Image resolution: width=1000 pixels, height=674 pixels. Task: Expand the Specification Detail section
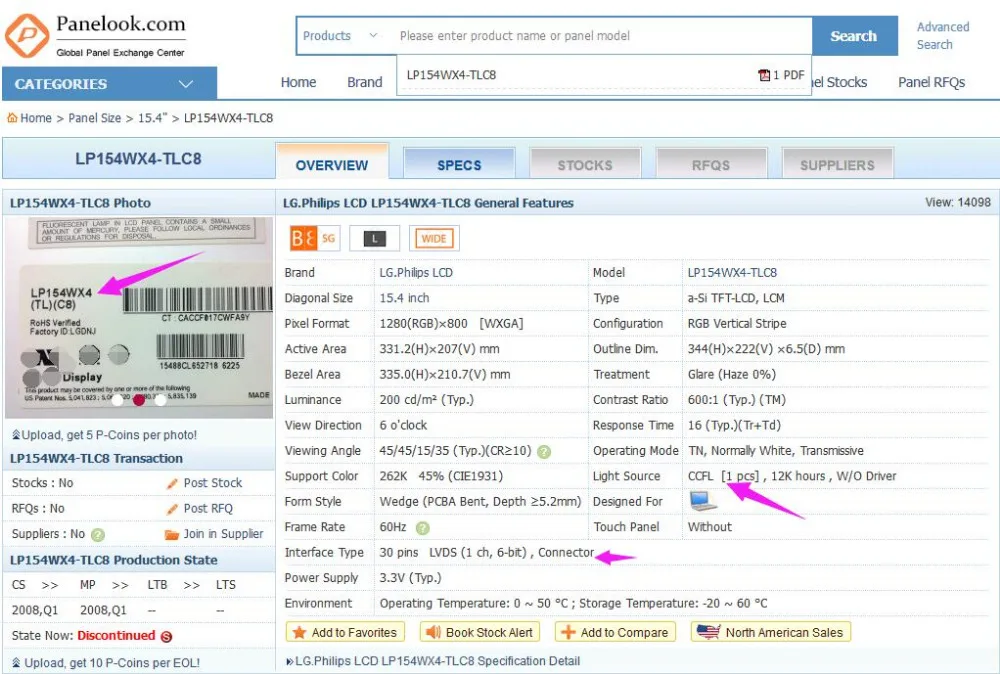coord(433,661)
